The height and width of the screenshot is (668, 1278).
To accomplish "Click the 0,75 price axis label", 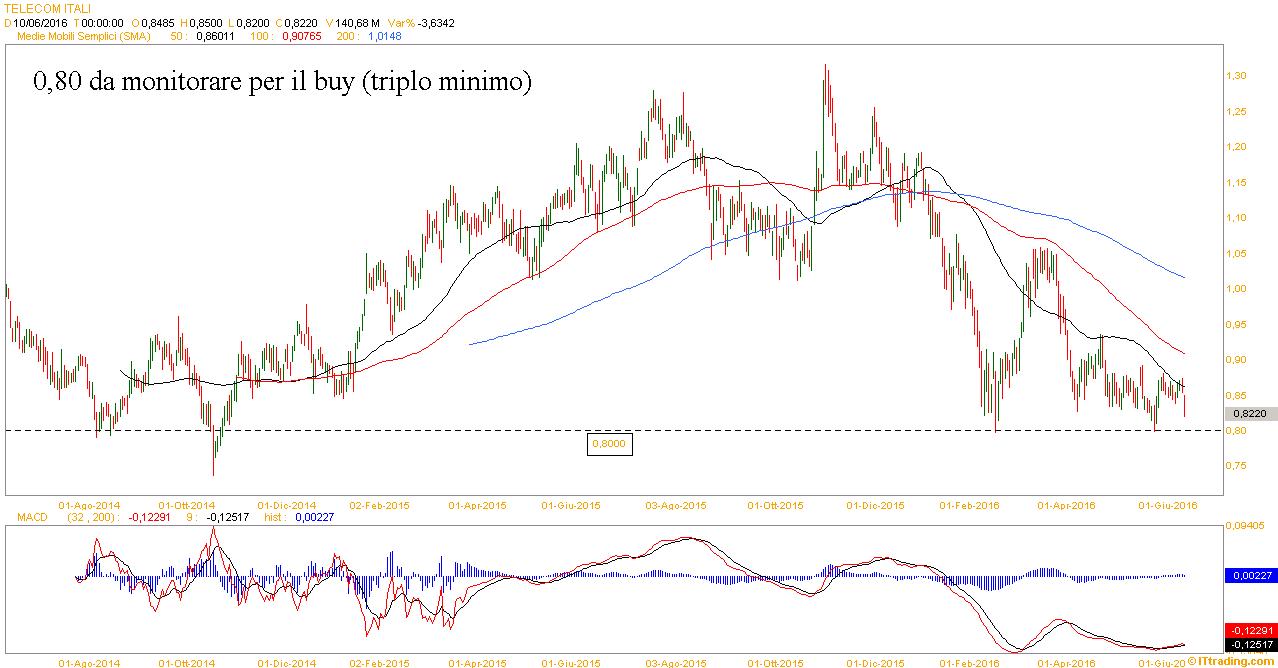I will click(1237, 466).
